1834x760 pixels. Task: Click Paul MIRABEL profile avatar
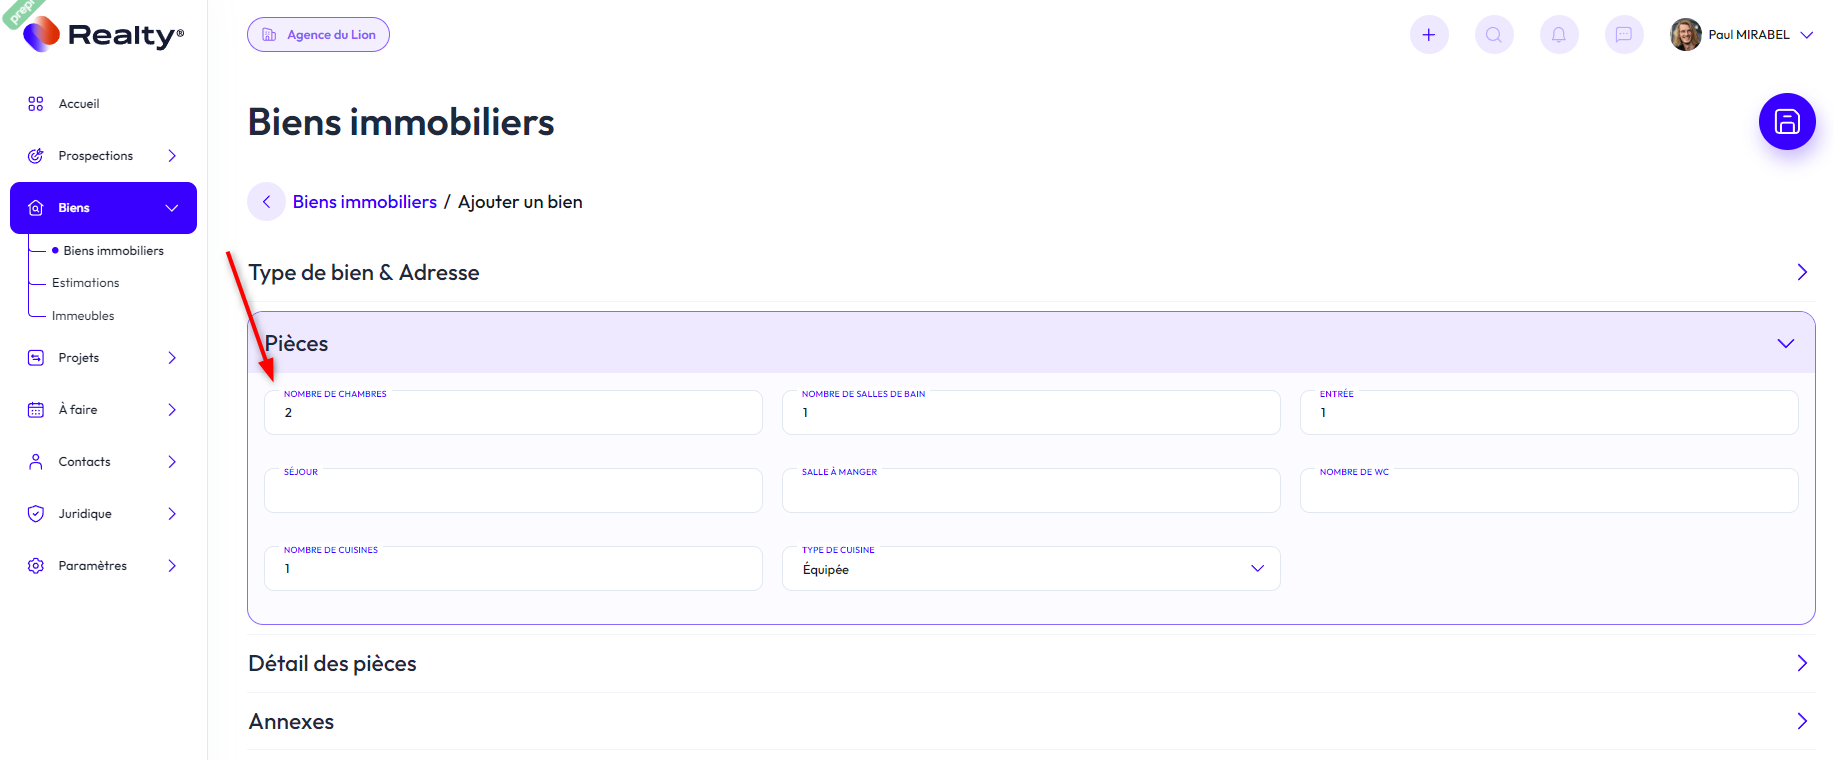(1685, 35)
